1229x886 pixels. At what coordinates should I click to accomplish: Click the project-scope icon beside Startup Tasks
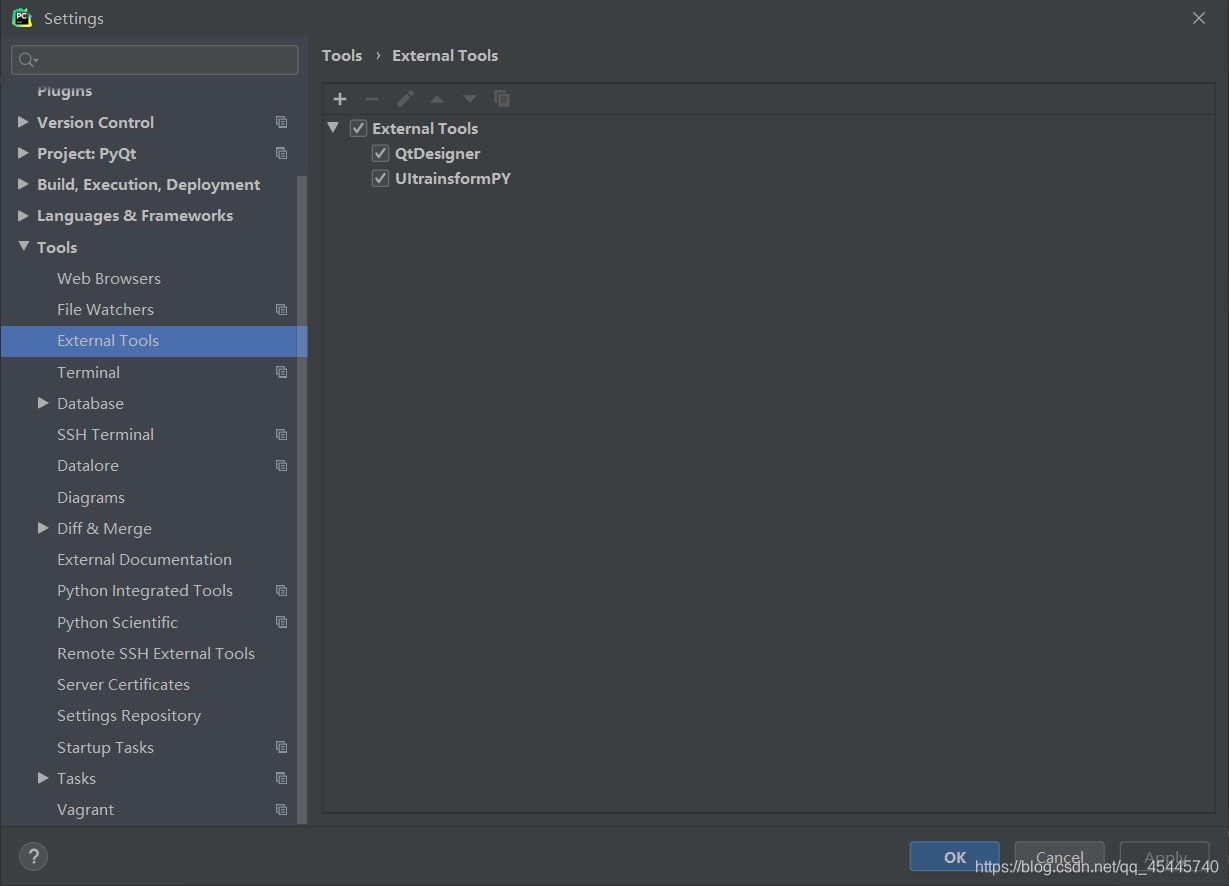coord(282,747)
